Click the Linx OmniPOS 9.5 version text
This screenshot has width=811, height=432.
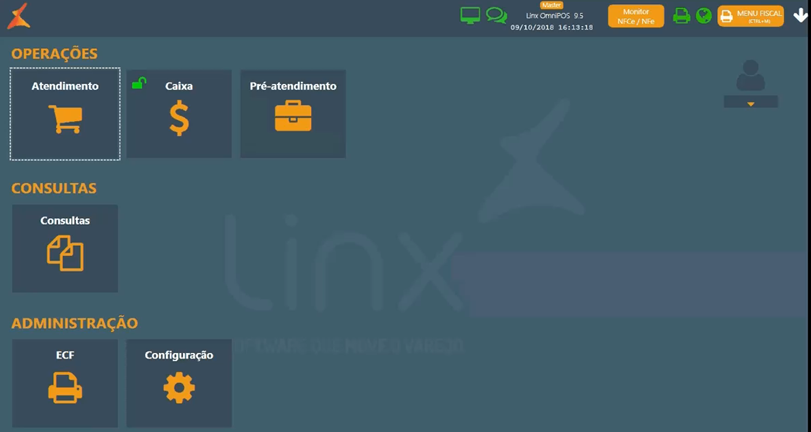click(554, 16)
